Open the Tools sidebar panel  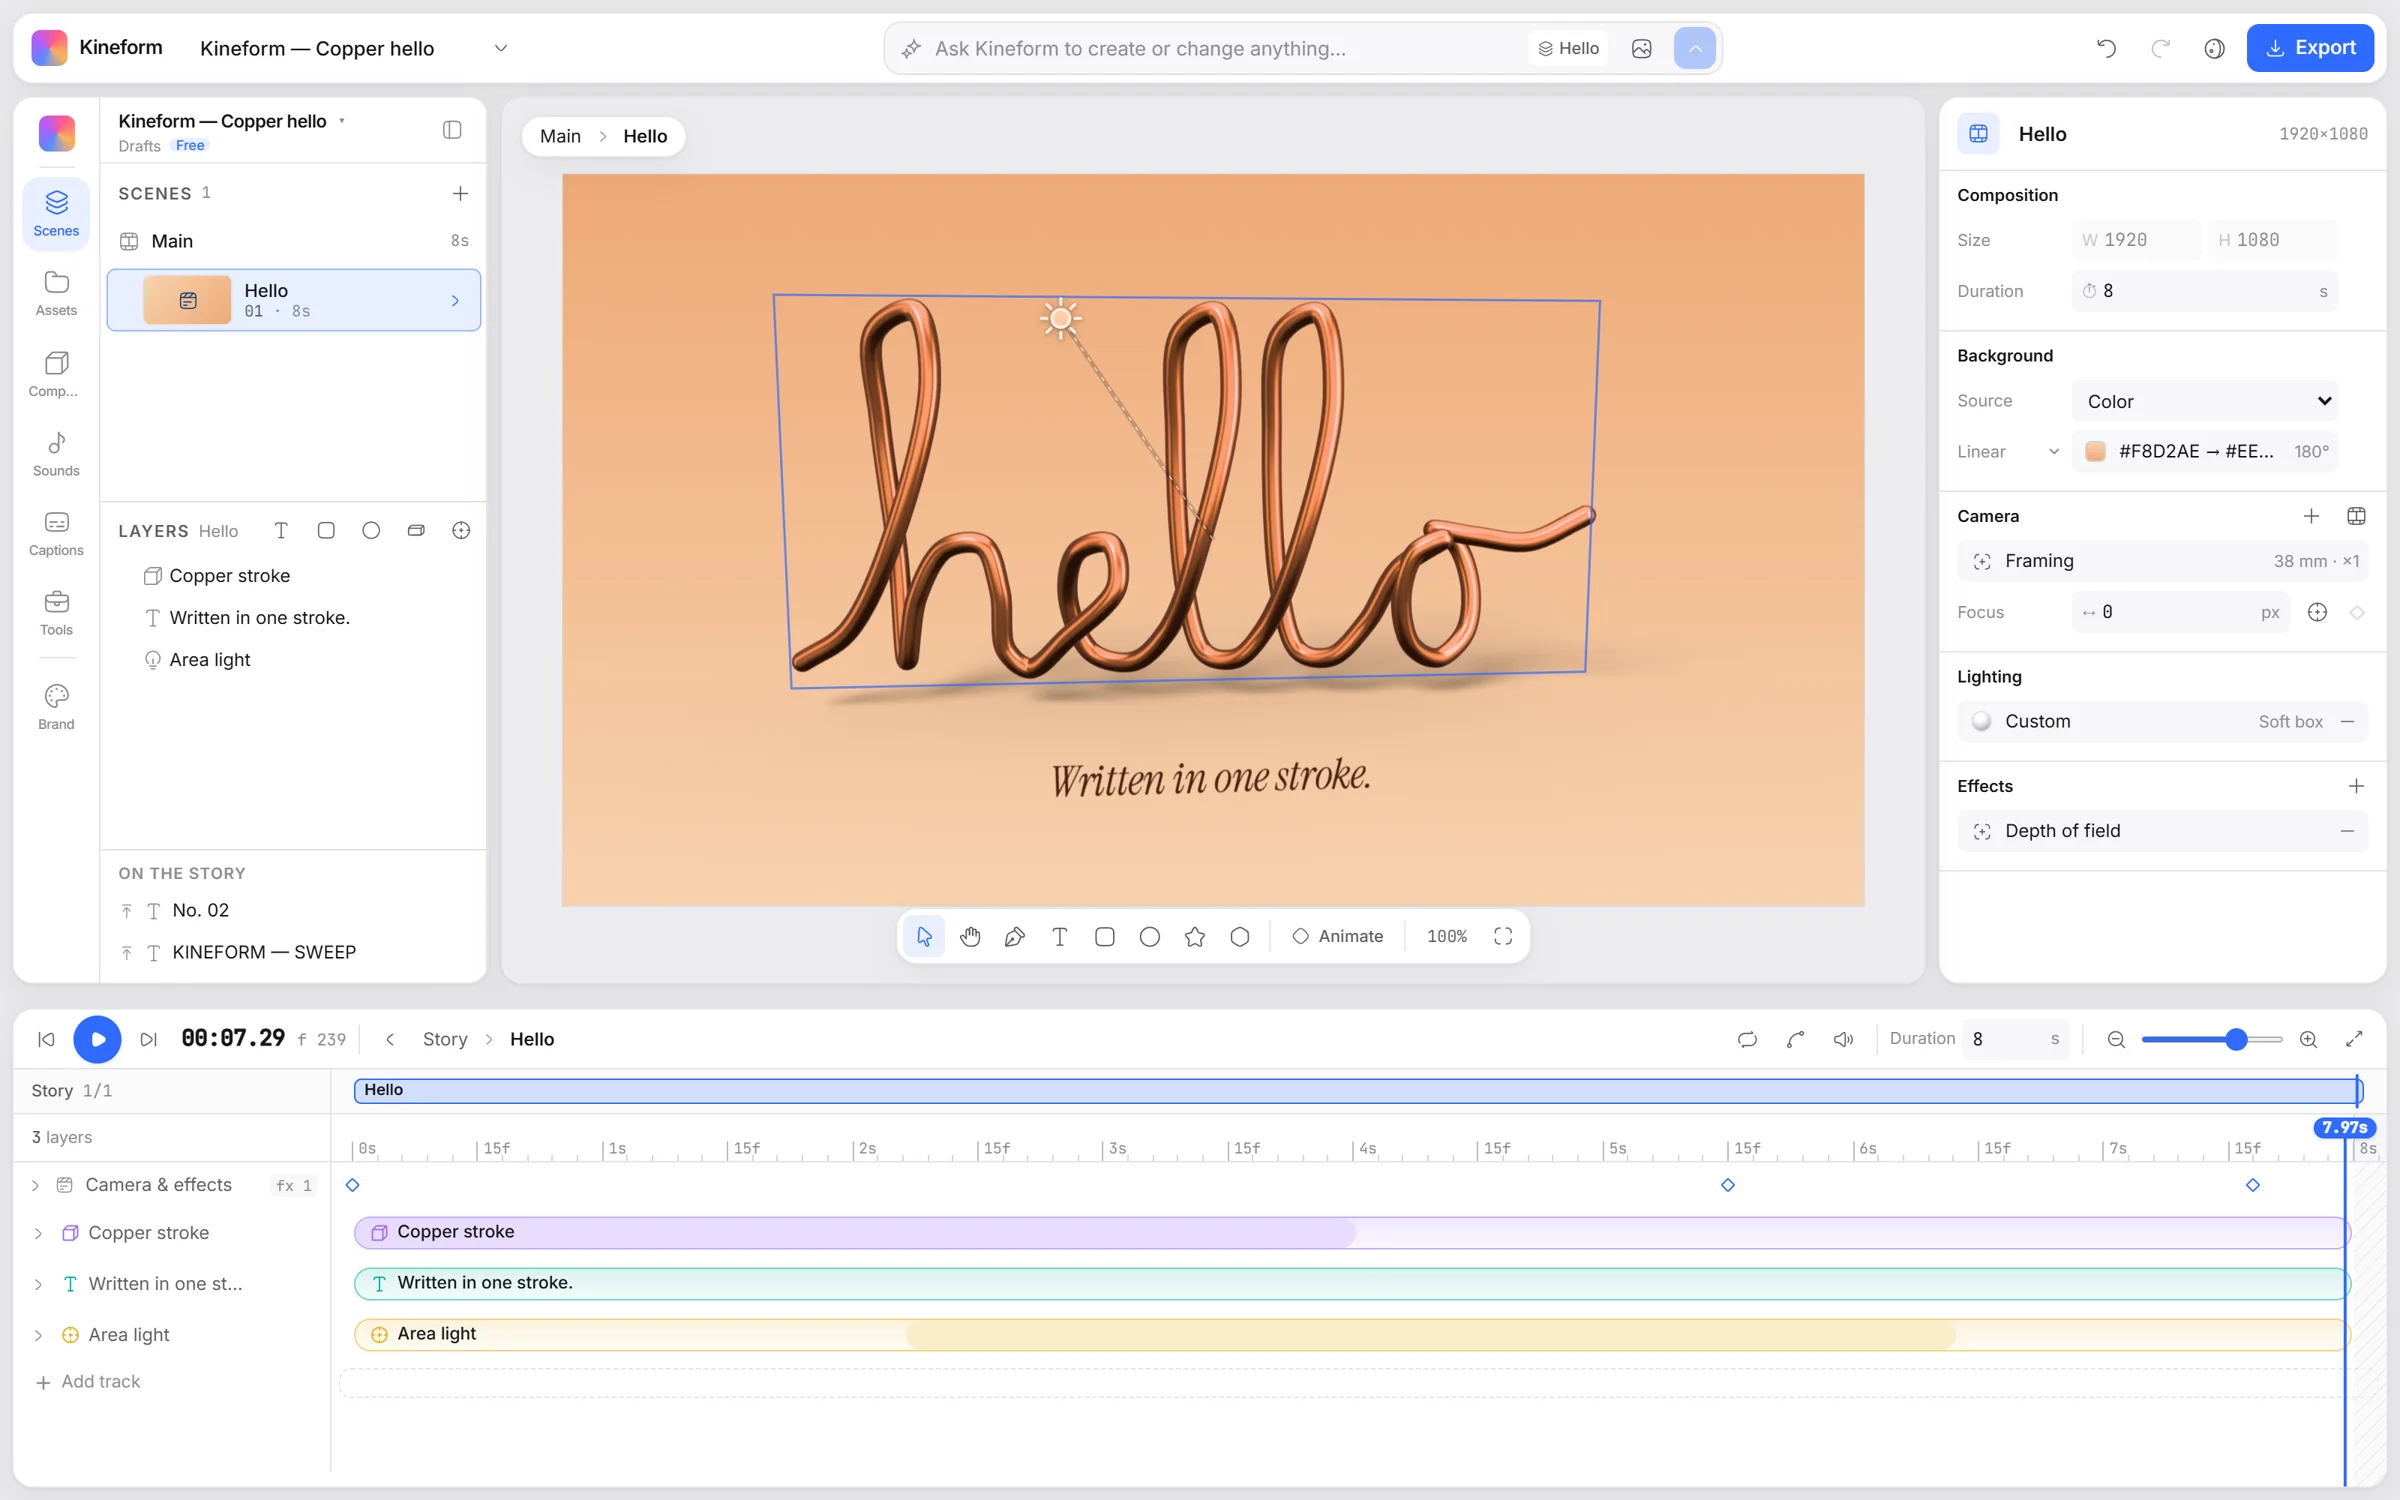(x=56, y=613)
